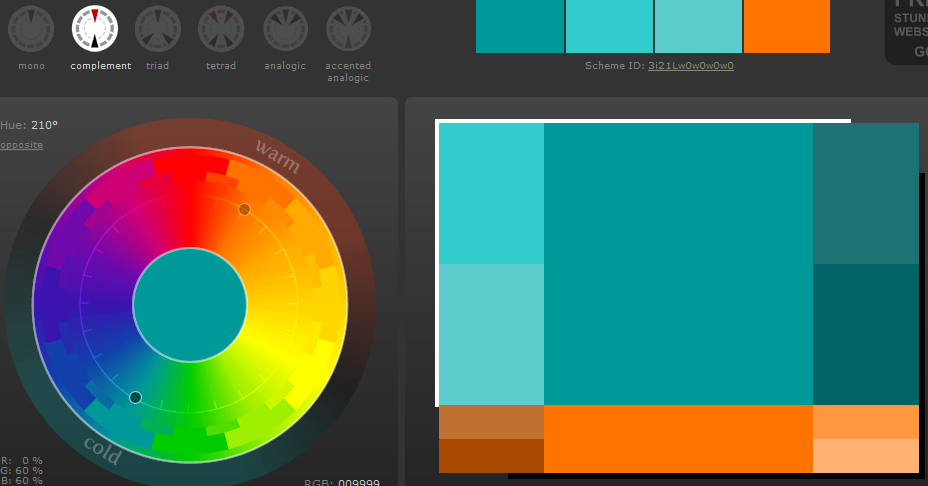
Task: Click the teal center circle of wheel
Action: [190, 305]
